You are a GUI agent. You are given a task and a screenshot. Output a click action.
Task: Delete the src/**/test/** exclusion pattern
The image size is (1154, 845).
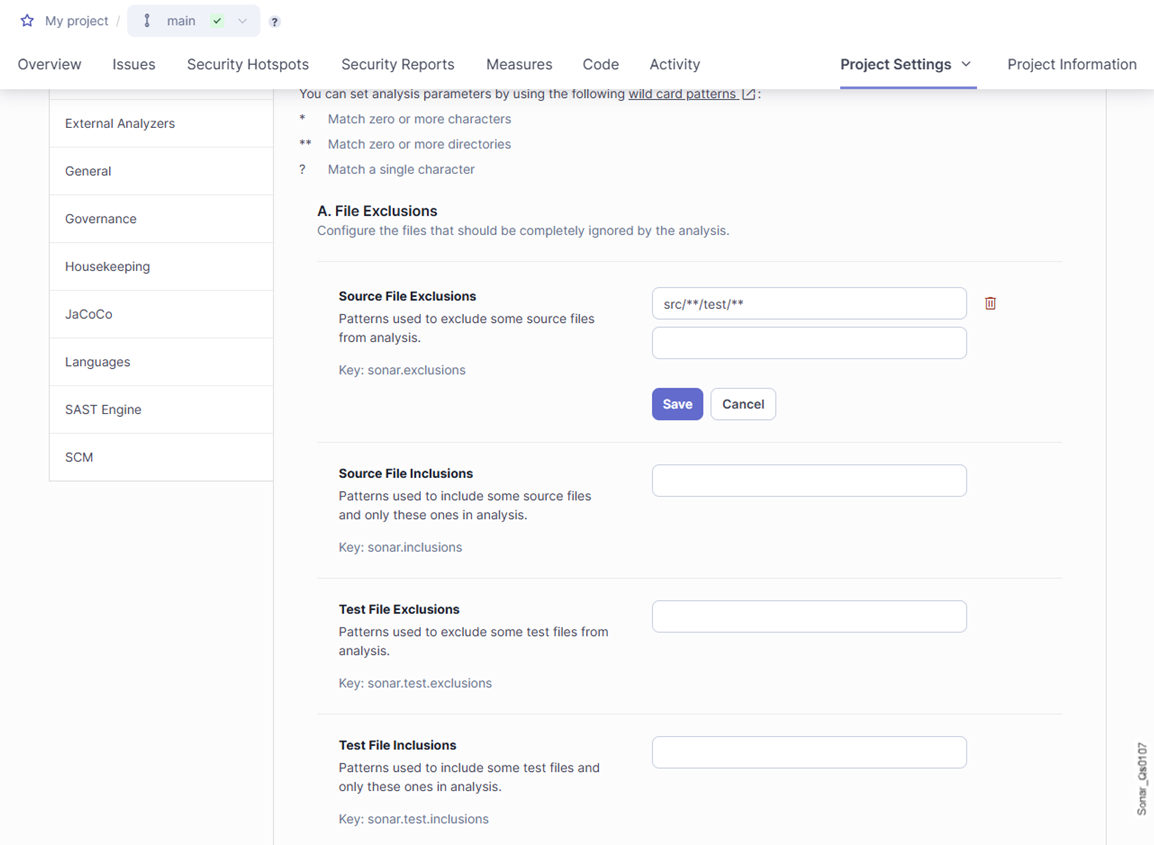(990, 303)
